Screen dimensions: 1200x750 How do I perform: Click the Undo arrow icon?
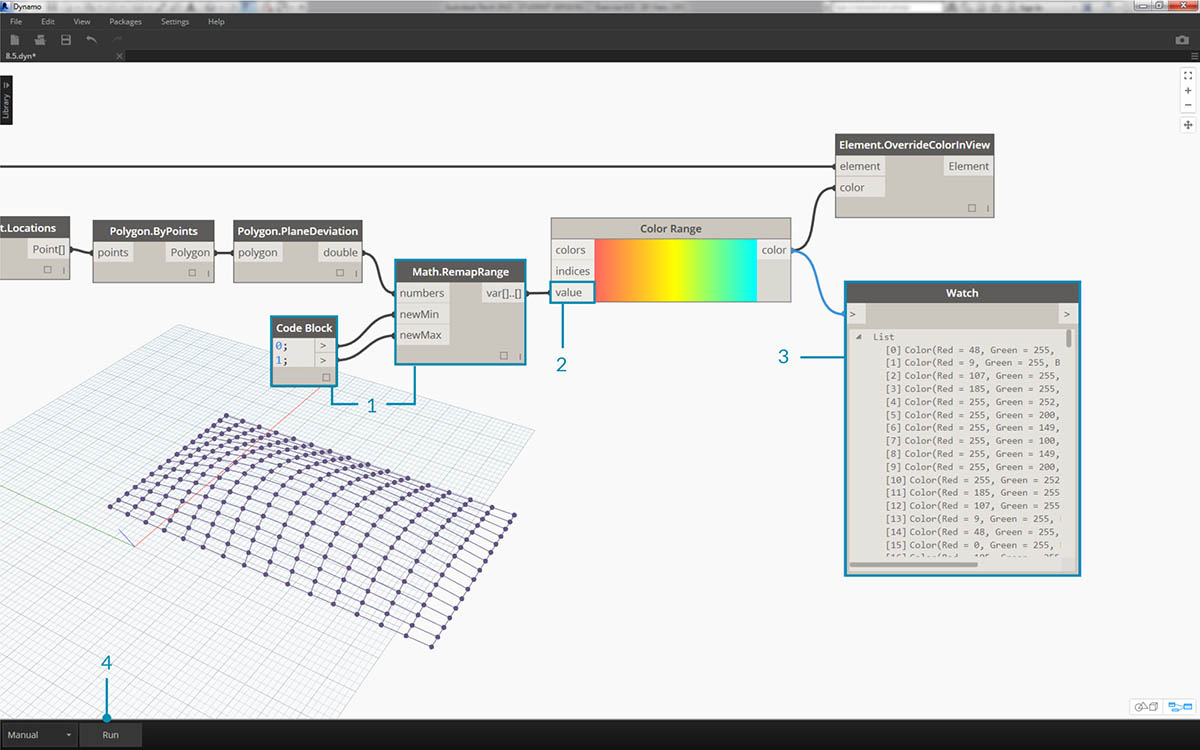[x=92, y=40]
